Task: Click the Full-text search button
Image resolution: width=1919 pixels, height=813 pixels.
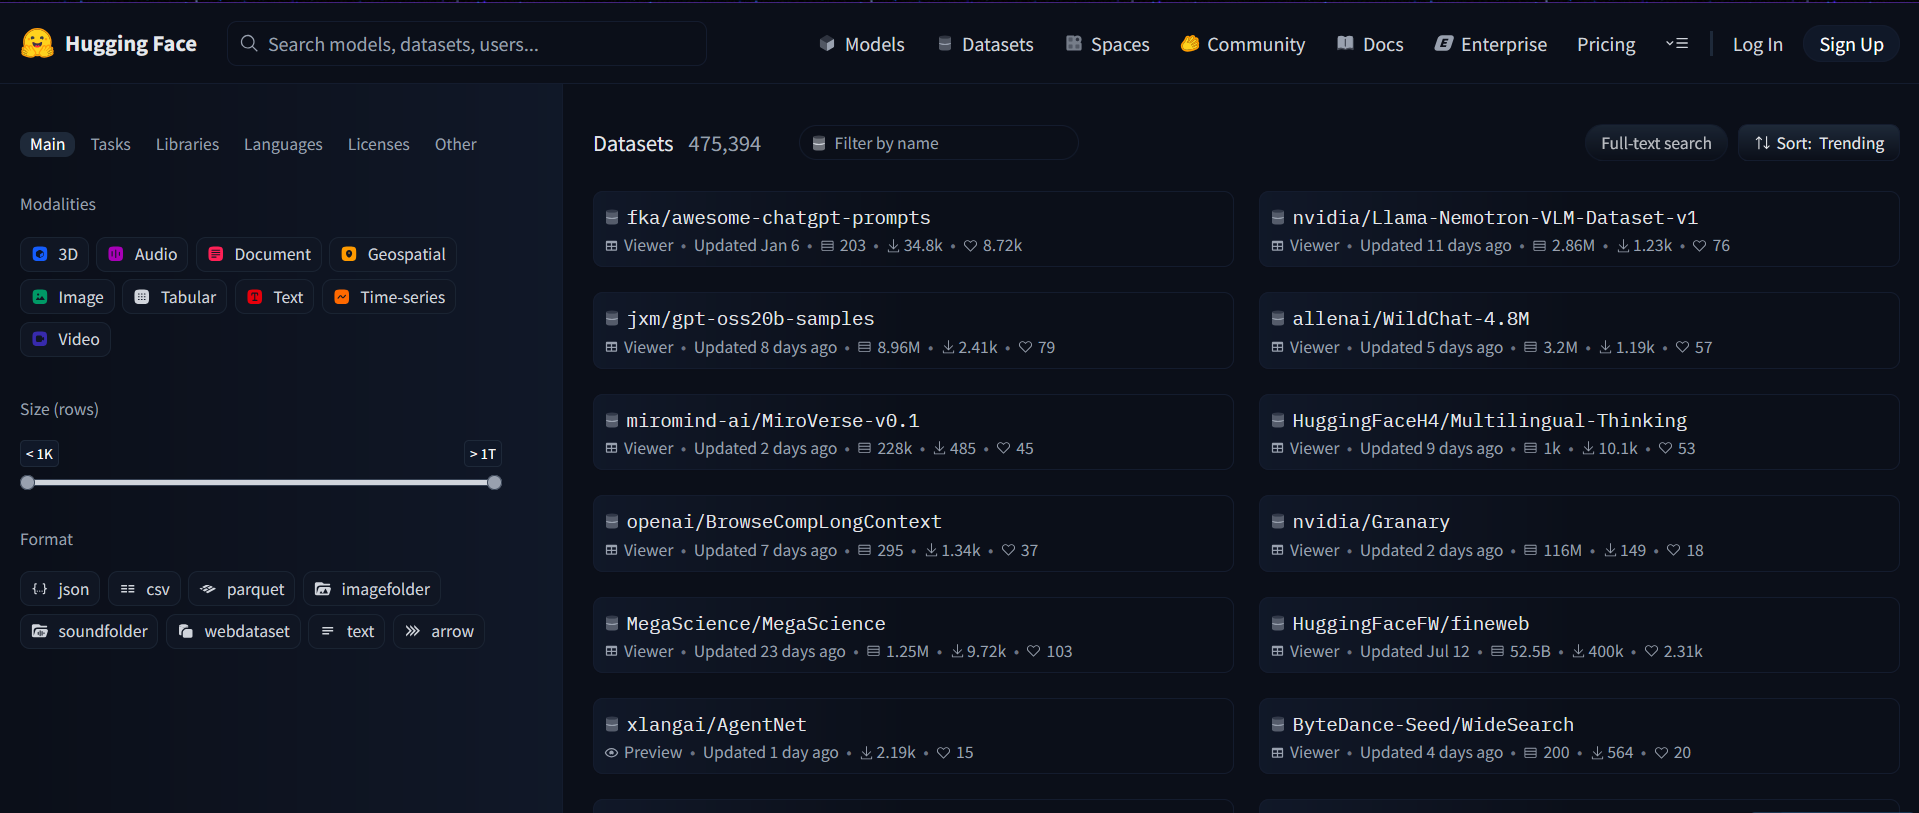Action: click(x=1656, y=143)
